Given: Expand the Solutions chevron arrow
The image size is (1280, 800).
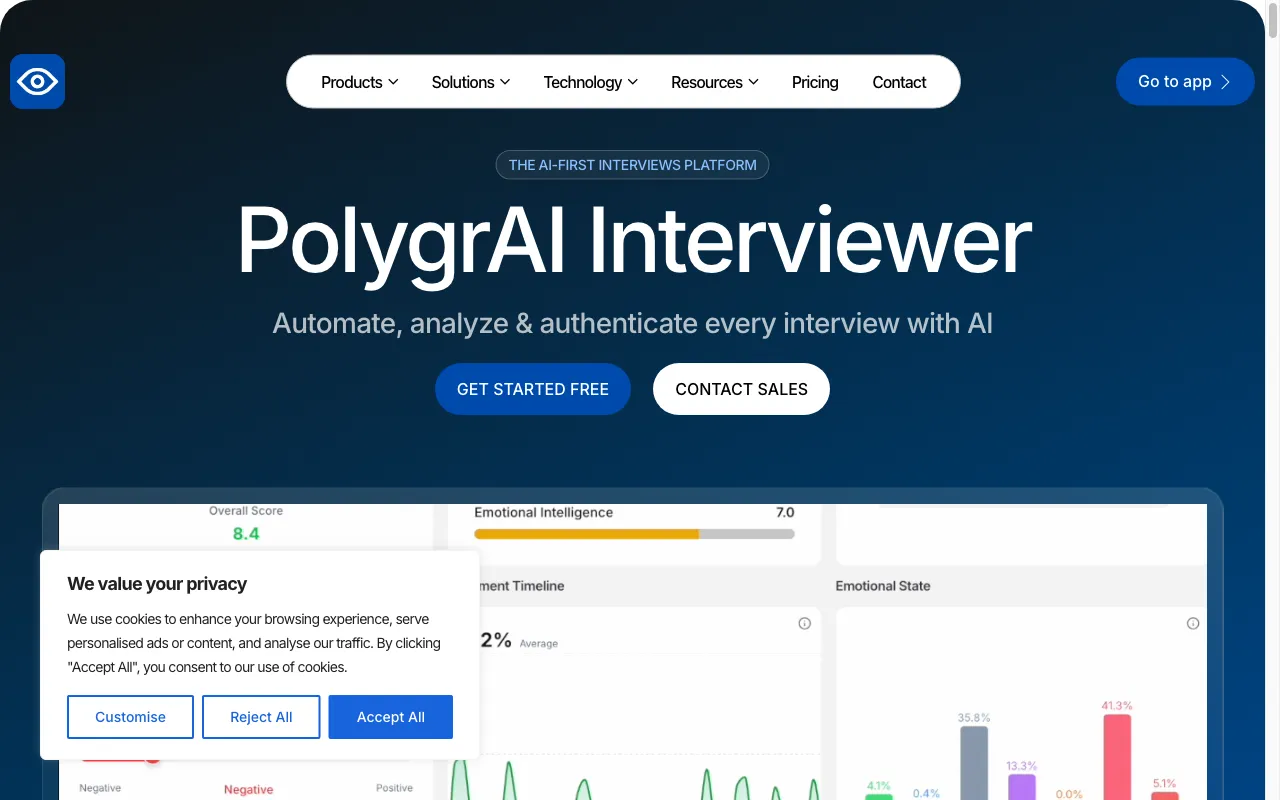Looking at the screenshot, I should click(x=505, y=82).
